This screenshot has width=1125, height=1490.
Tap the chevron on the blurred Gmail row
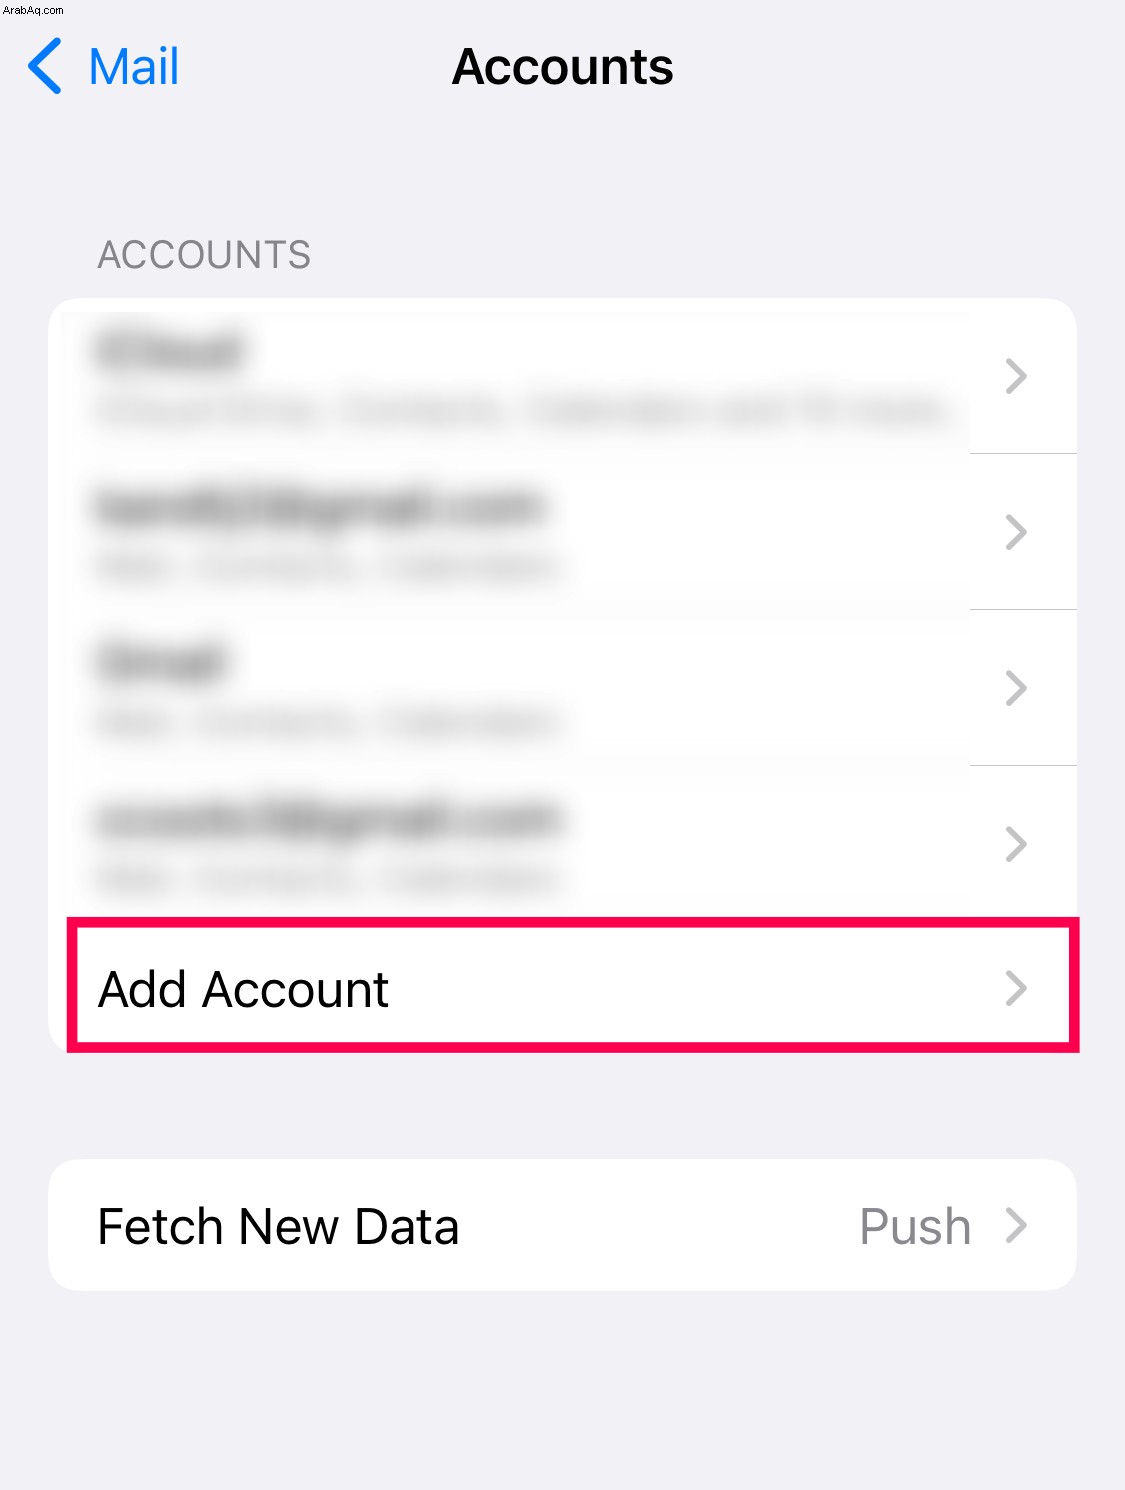[1016, 688]
